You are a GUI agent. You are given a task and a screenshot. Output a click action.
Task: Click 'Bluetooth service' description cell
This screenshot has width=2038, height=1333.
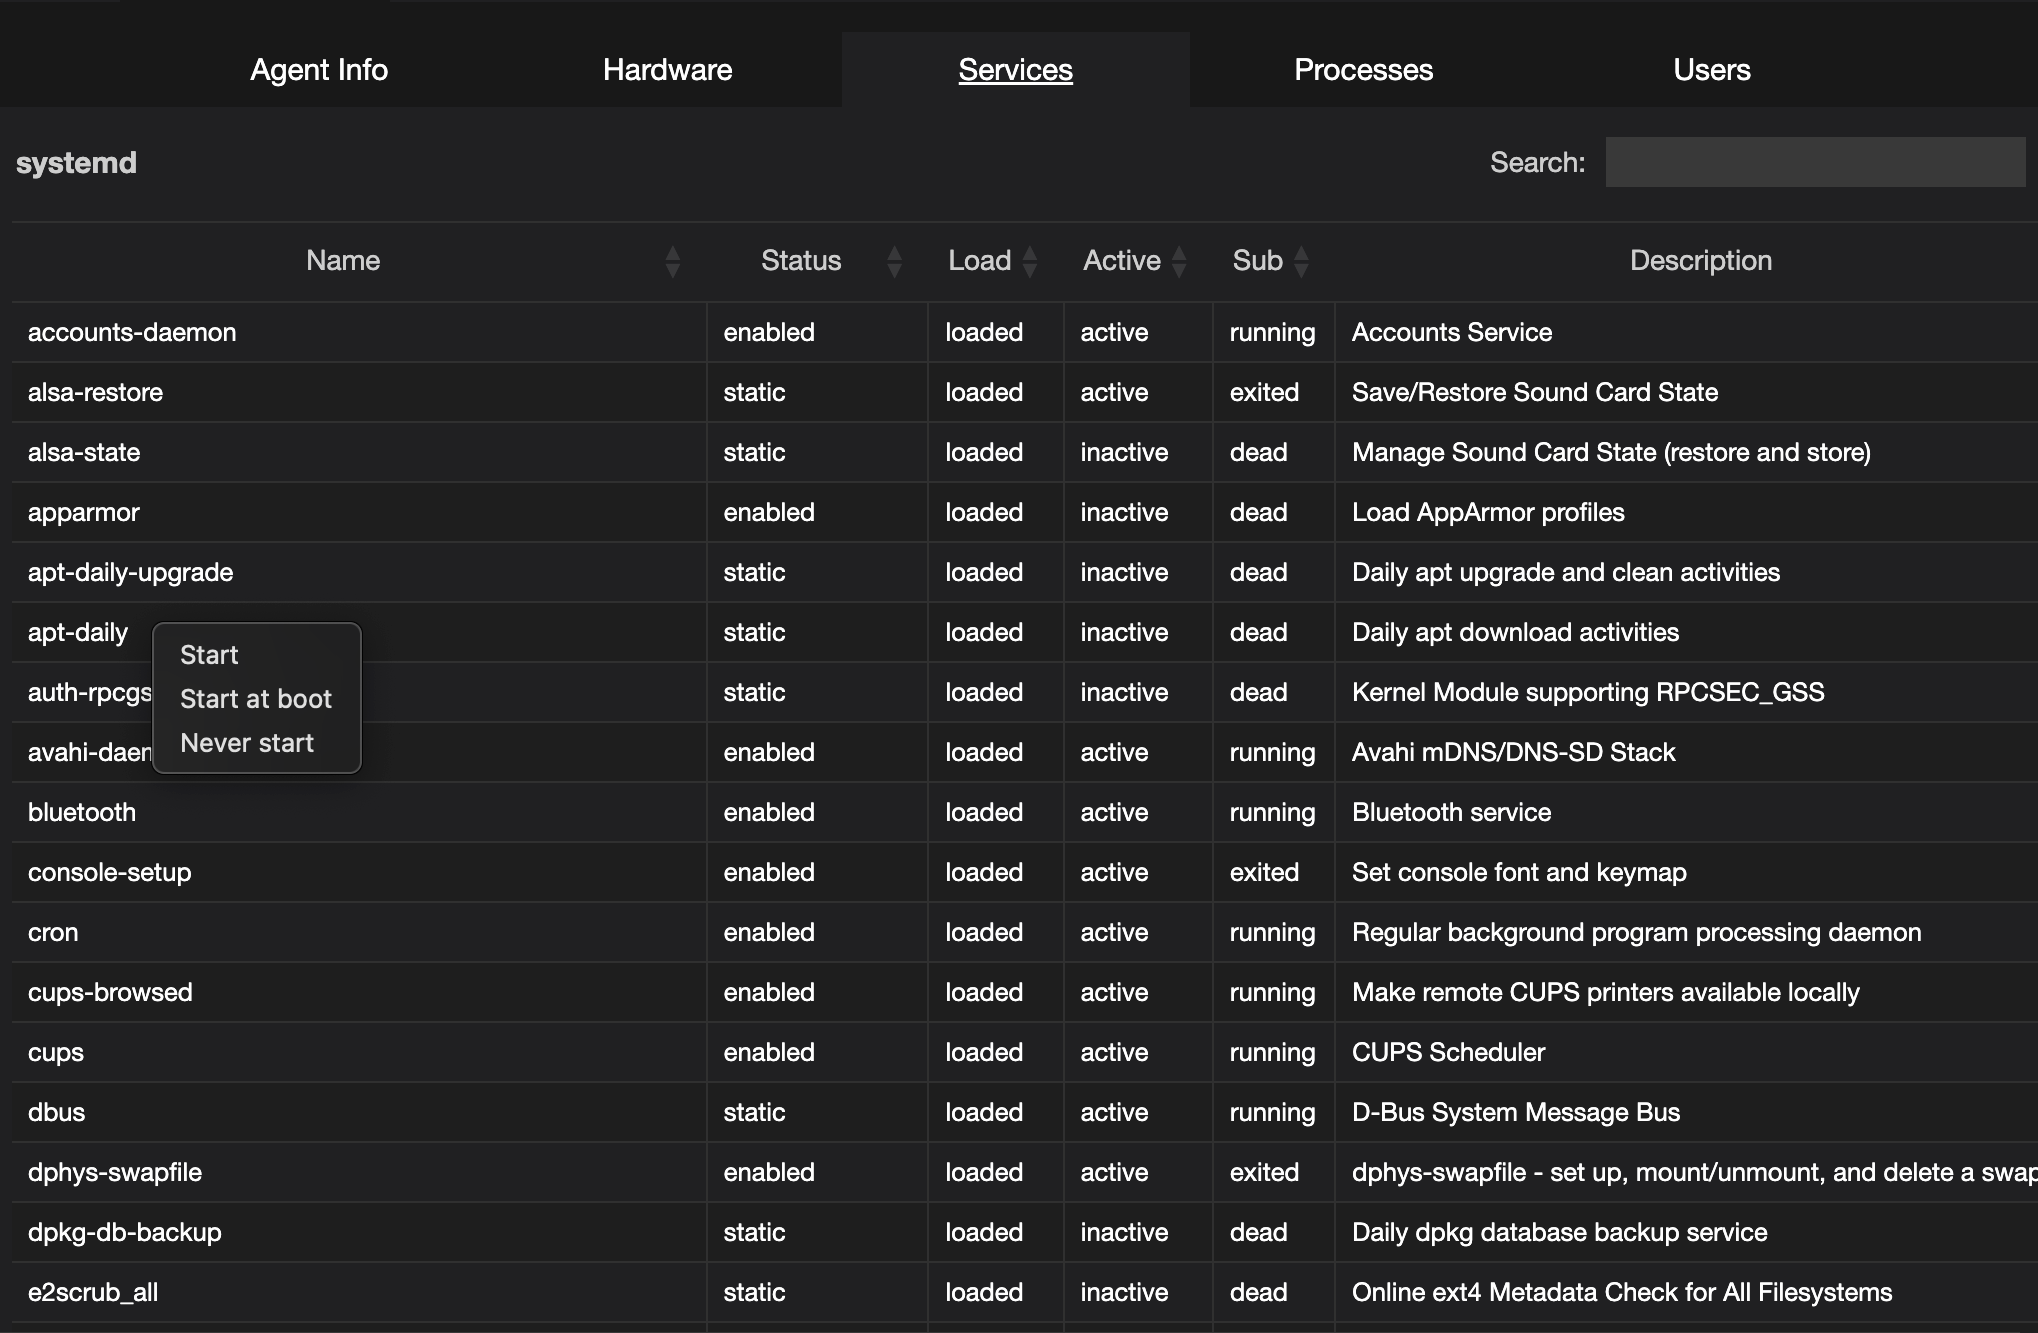[1451, 812]
